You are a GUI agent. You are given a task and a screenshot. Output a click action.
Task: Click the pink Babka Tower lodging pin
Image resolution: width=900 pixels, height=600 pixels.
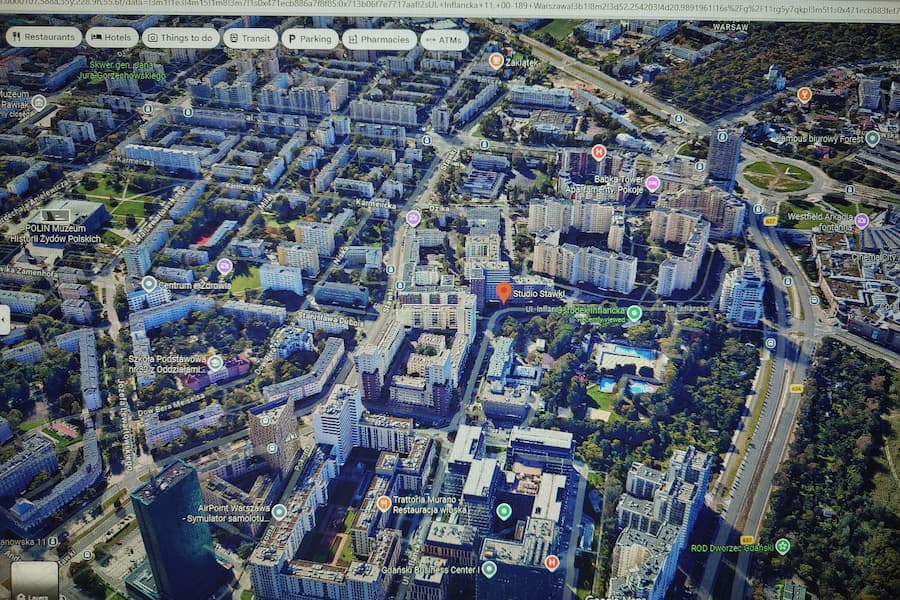[652, 184]
